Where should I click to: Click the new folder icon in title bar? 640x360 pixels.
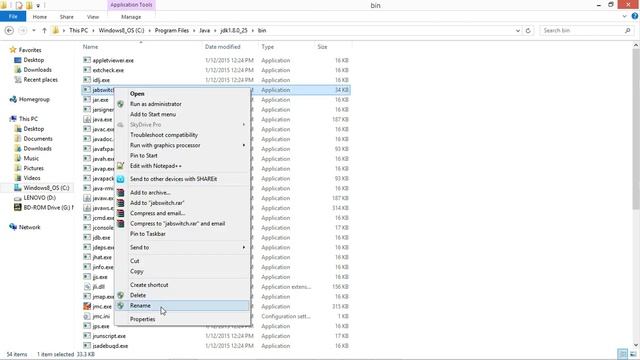29,5
